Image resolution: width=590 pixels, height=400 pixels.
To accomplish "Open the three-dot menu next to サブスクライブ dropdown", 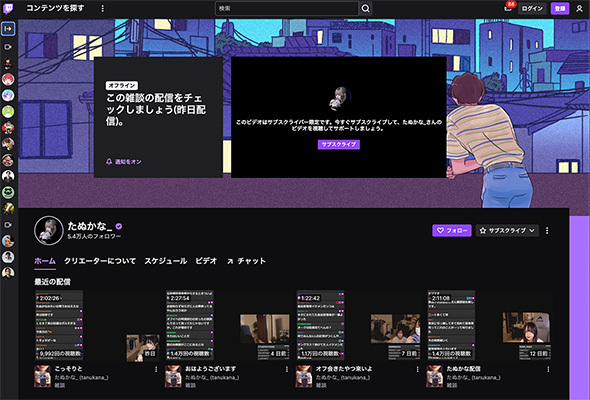I will click(x=547, y=230).
